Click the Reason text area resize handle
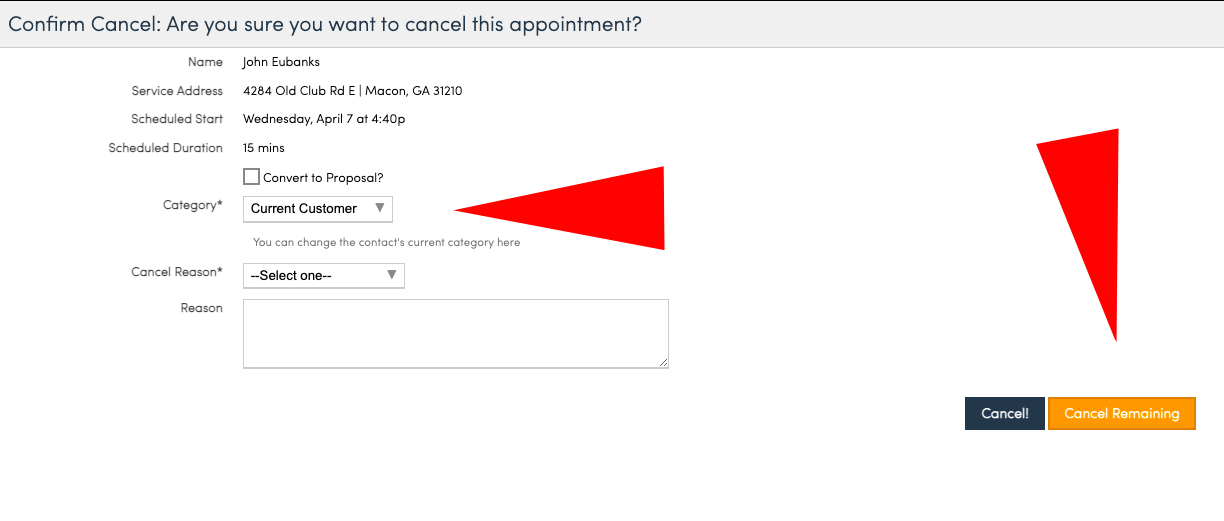This screenshot has height=521, width=1224. 663,362
